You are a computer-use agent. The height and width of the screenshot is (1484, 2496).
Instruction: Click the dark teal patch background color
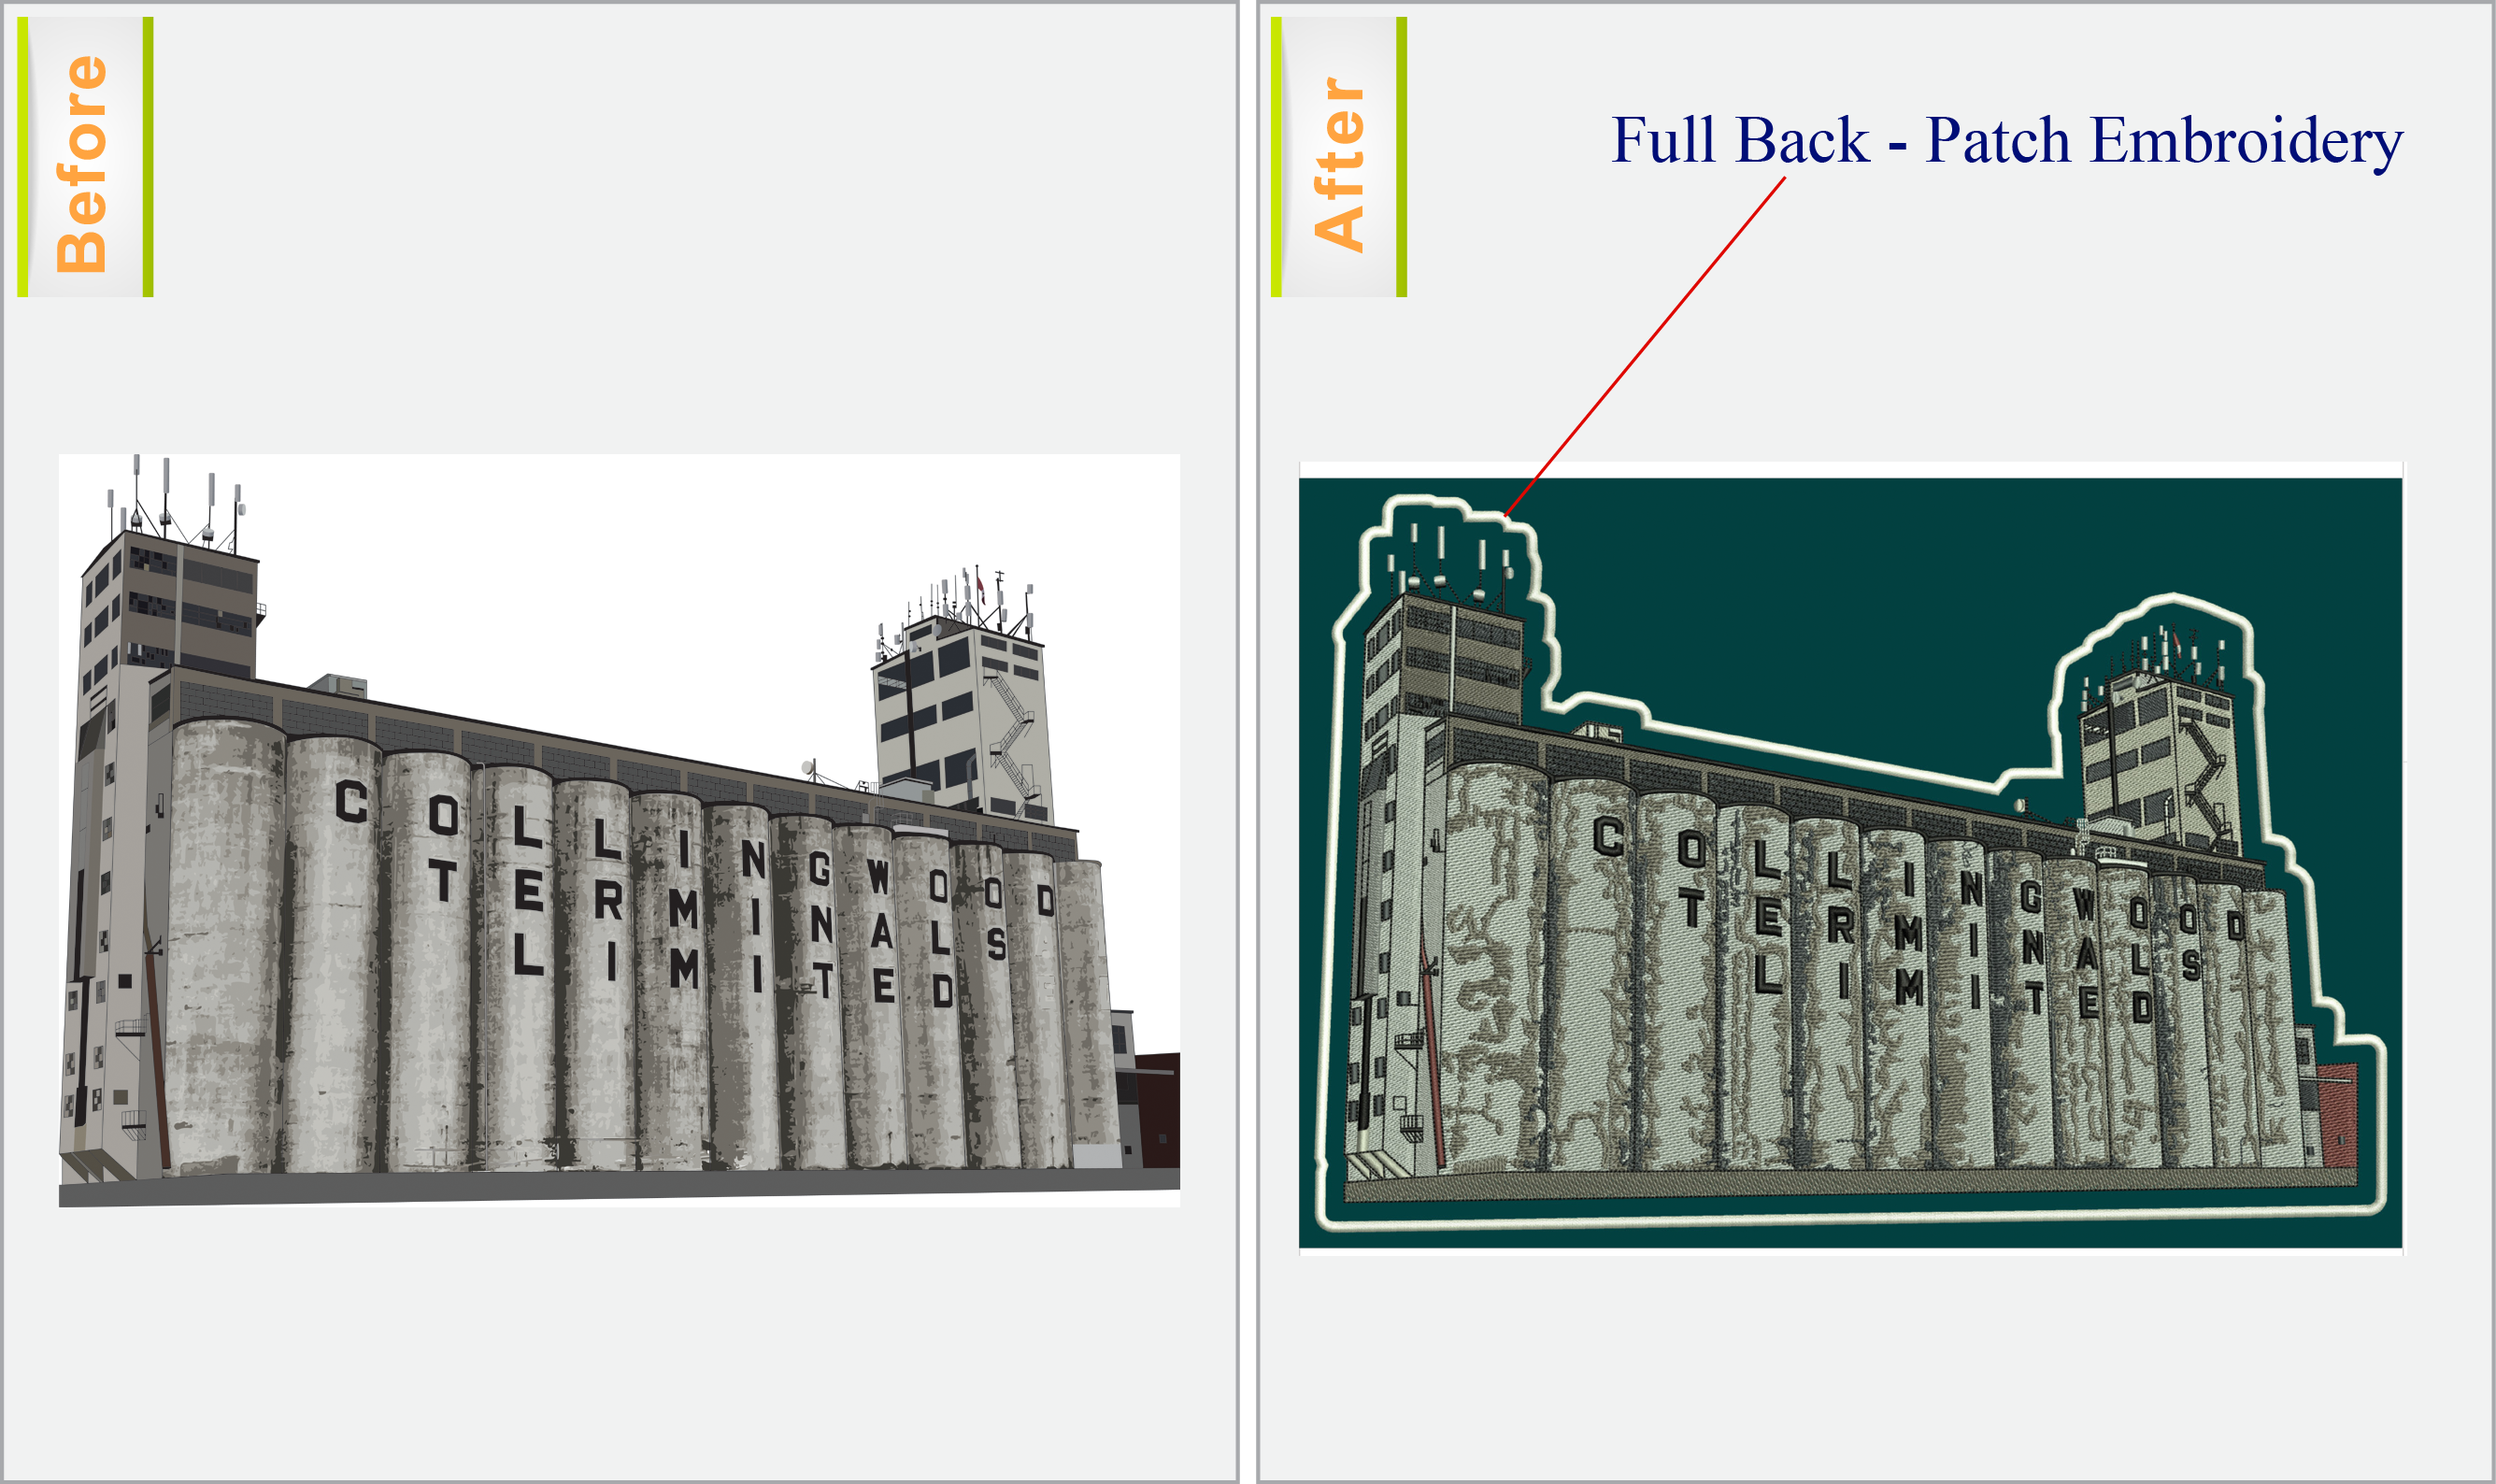pos(1800,600)
